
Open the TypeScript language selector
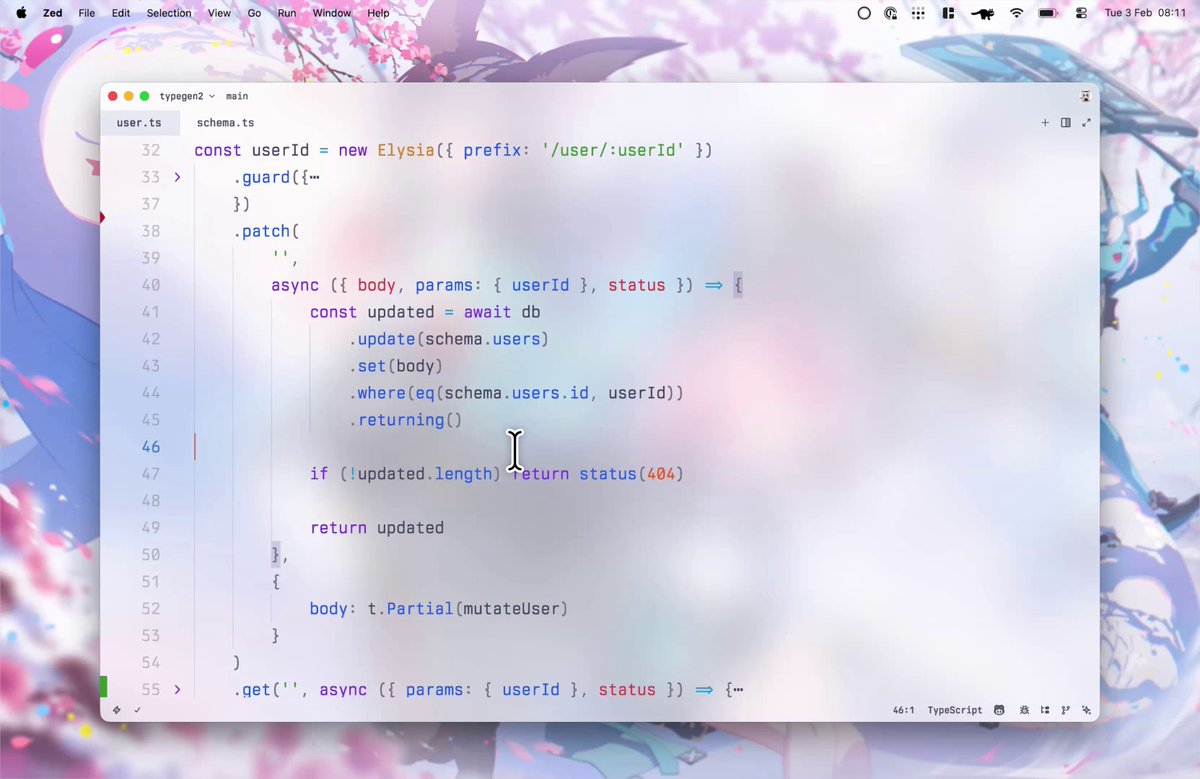click(x=955, y=710)
